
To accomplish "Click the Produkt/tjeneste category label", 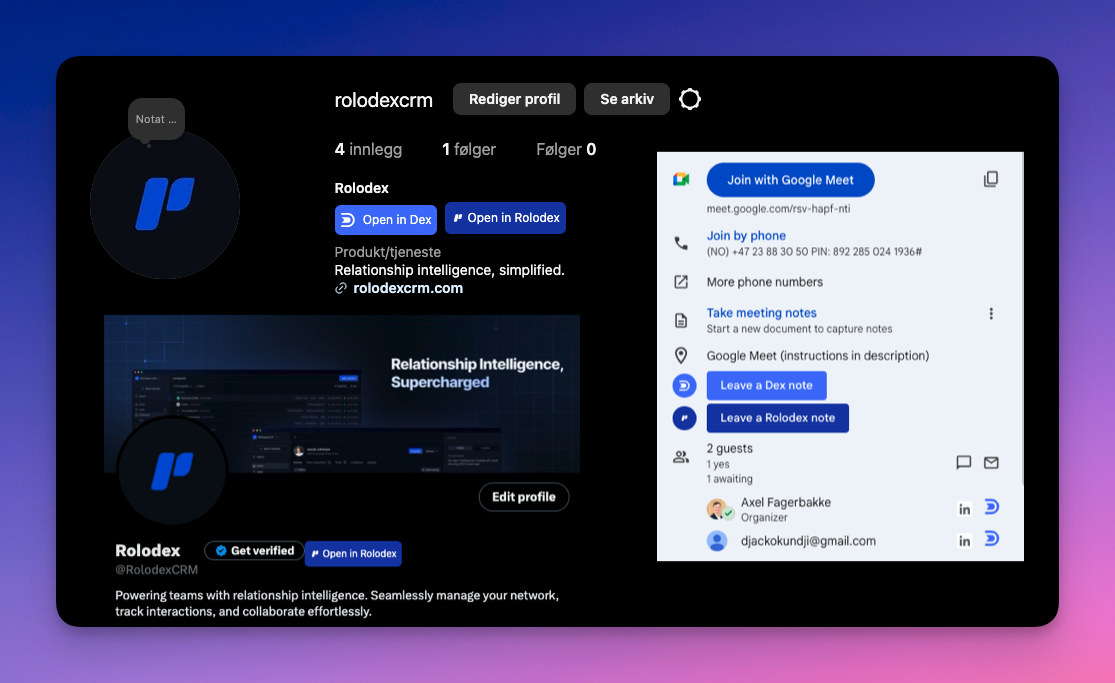I will tap(388, 252).
